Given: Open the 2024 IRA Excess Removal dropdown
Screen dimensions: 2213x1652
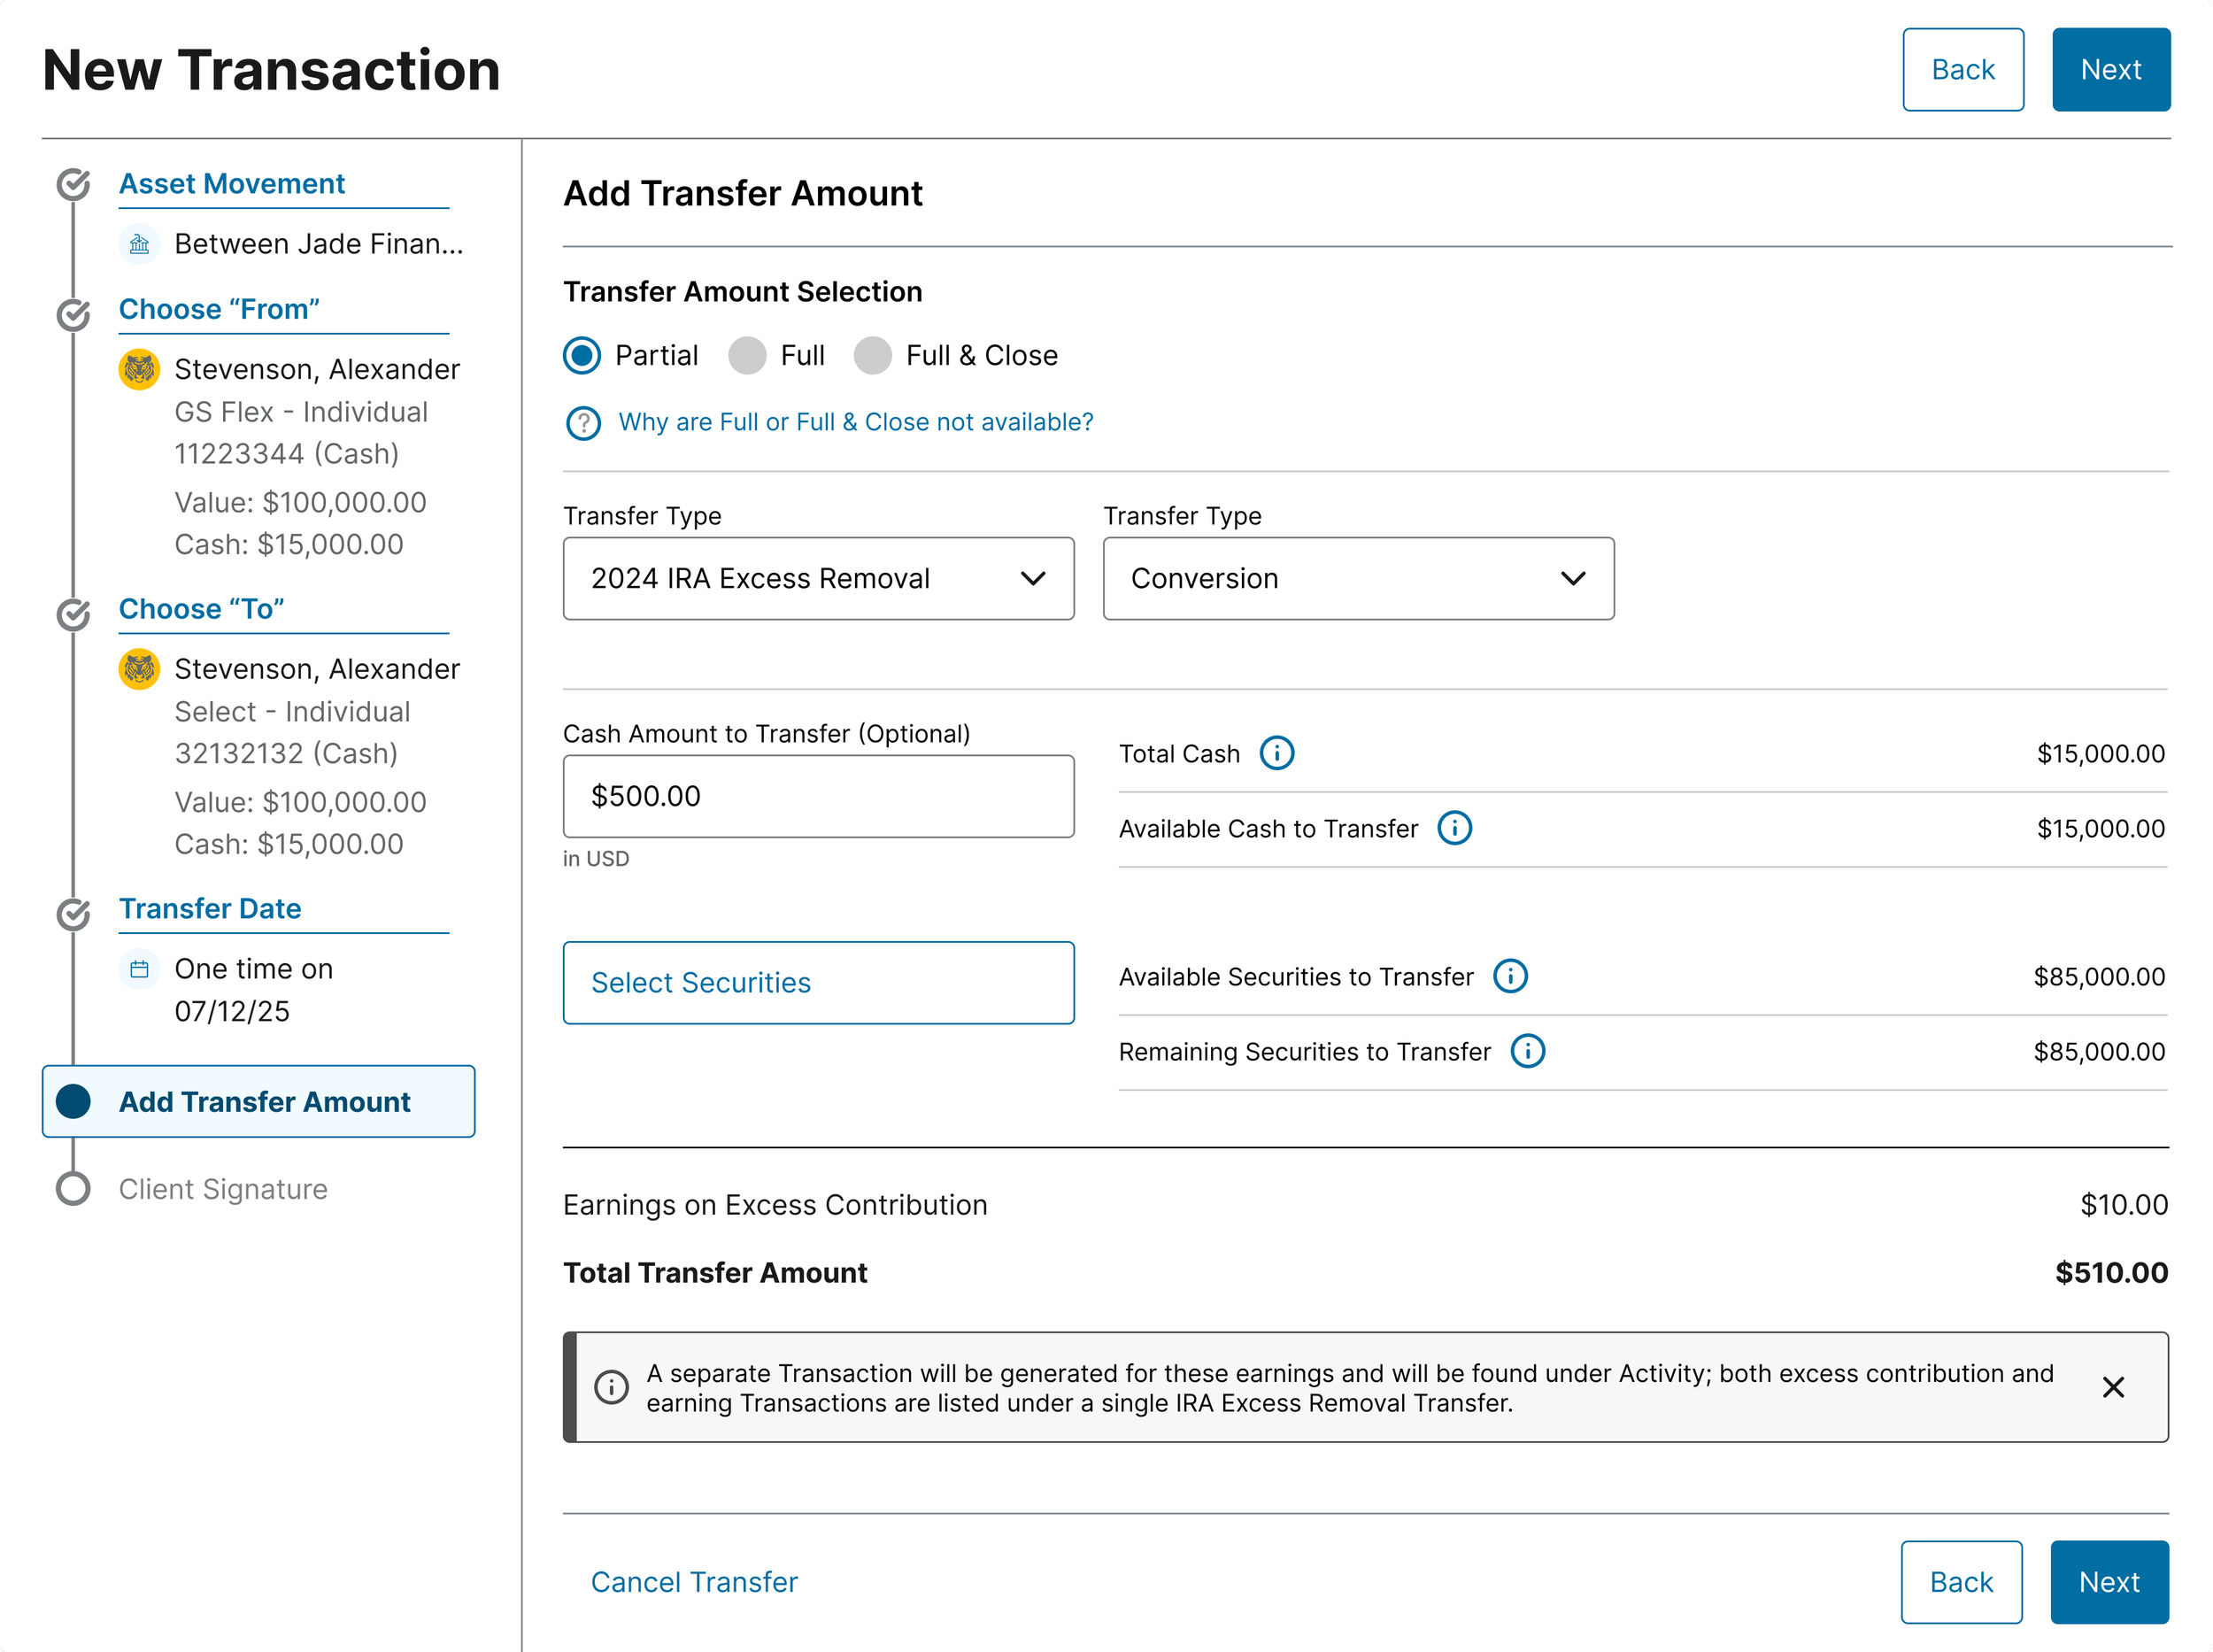Looking at the screenshot, I should (x=818, y=579).
